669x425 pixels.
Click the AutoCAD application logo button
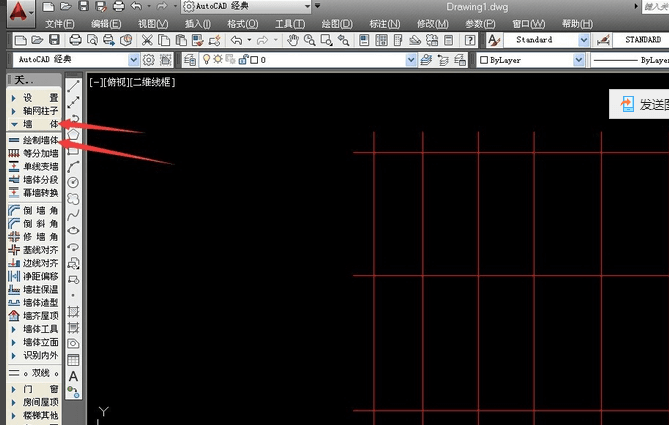19,12
